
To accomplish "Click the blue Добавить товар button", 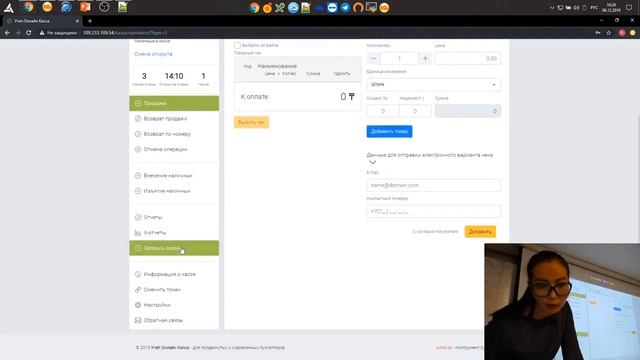I will 389,131.
